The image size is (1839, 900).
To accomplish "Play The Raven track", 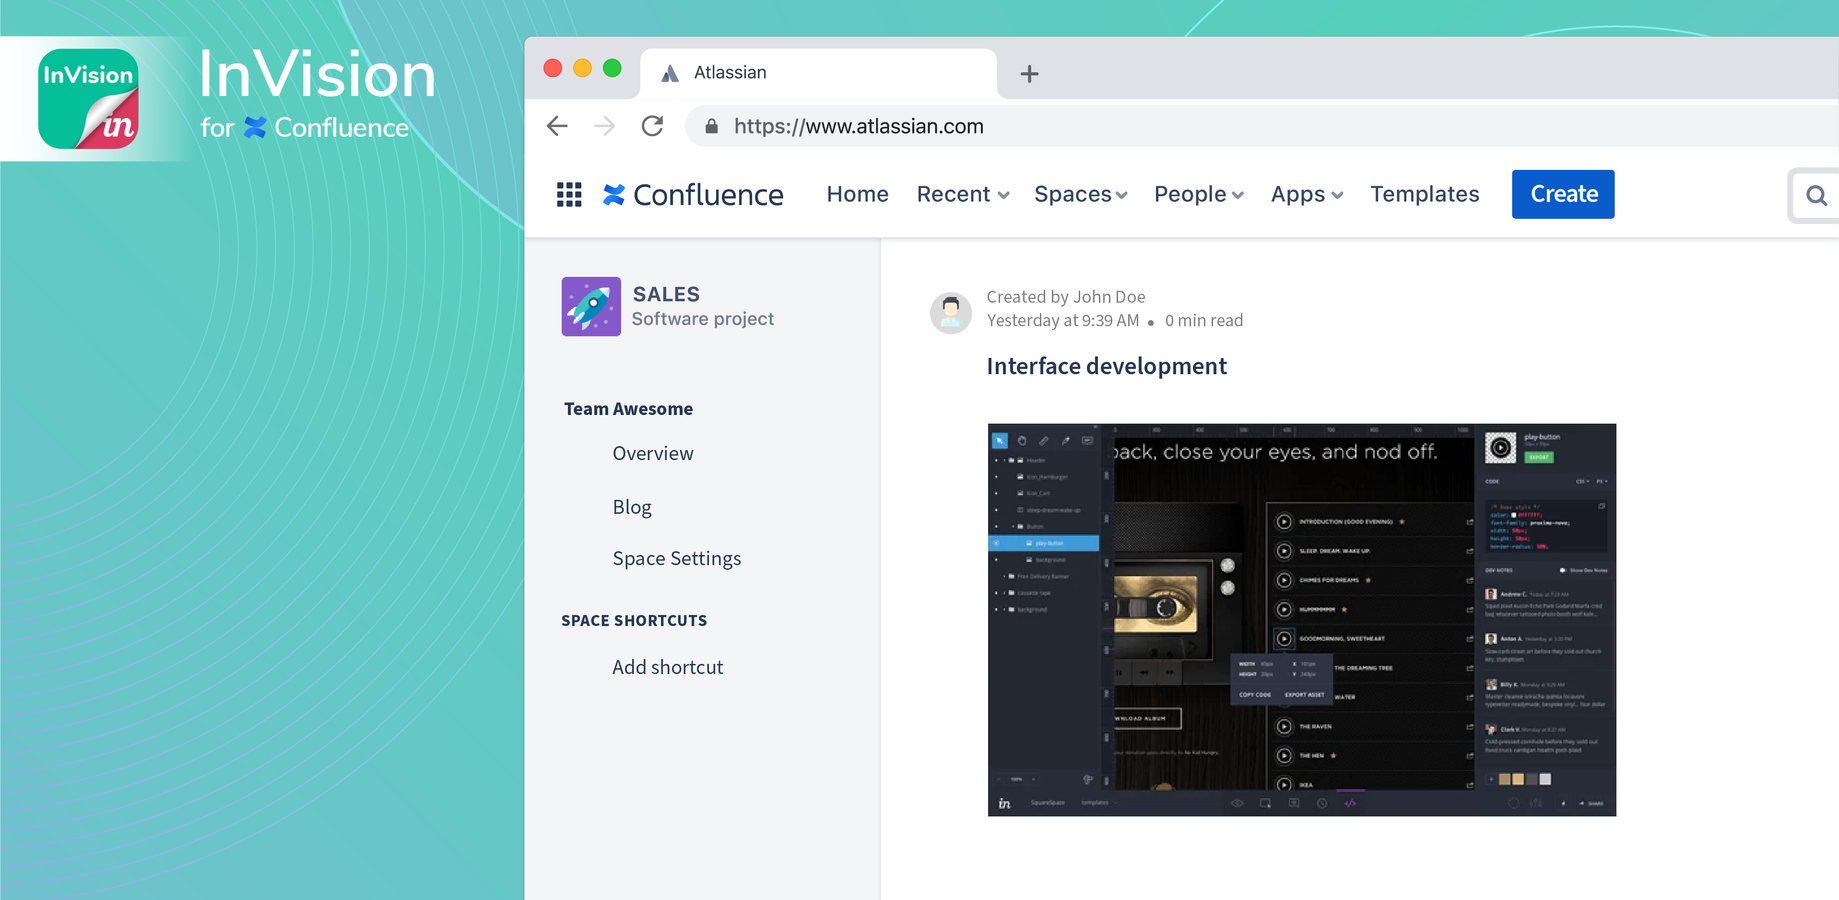I will [x=1284, y=726].
